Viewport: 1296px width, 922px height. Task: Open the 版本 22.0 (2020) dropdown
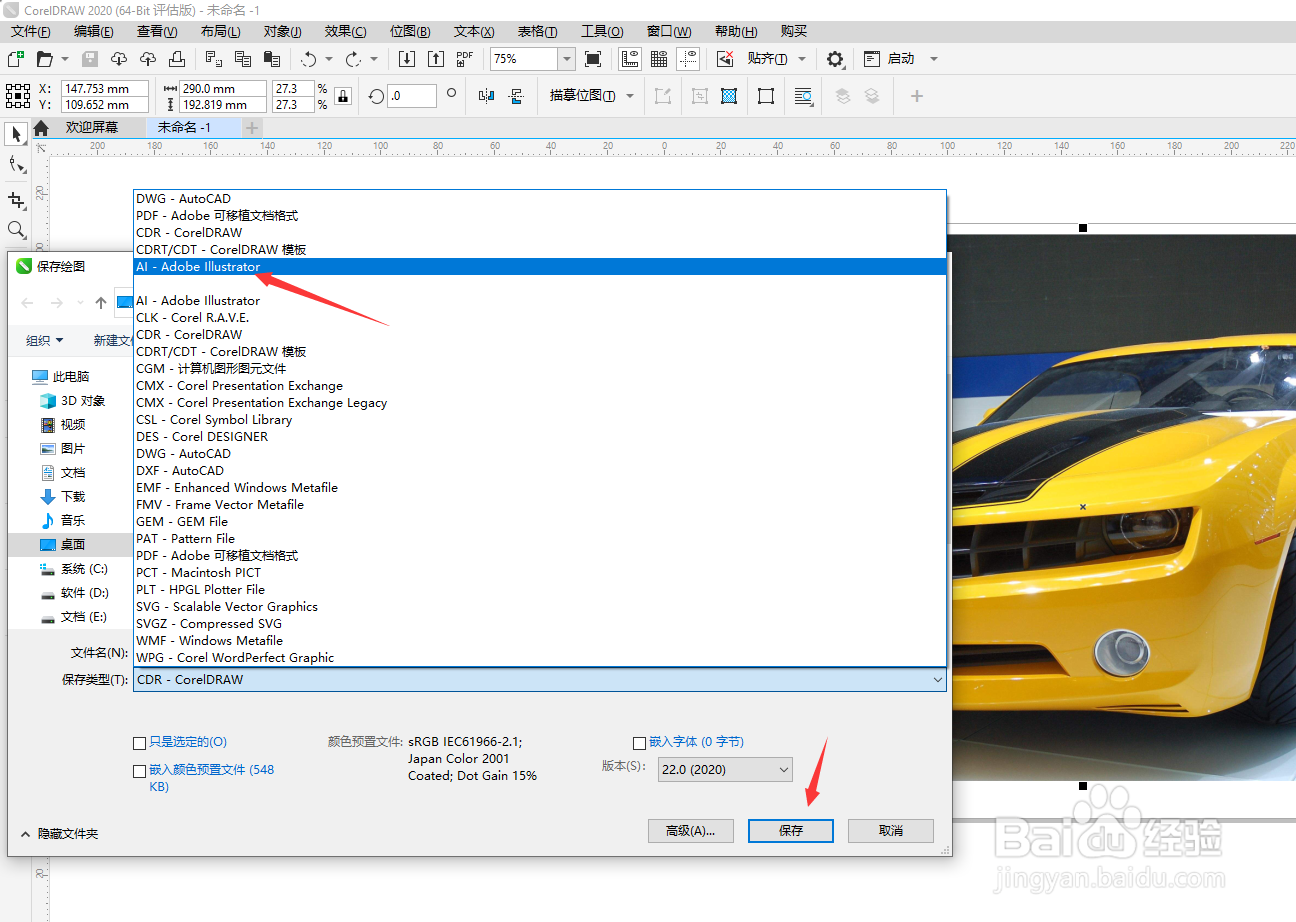point(725,770)
